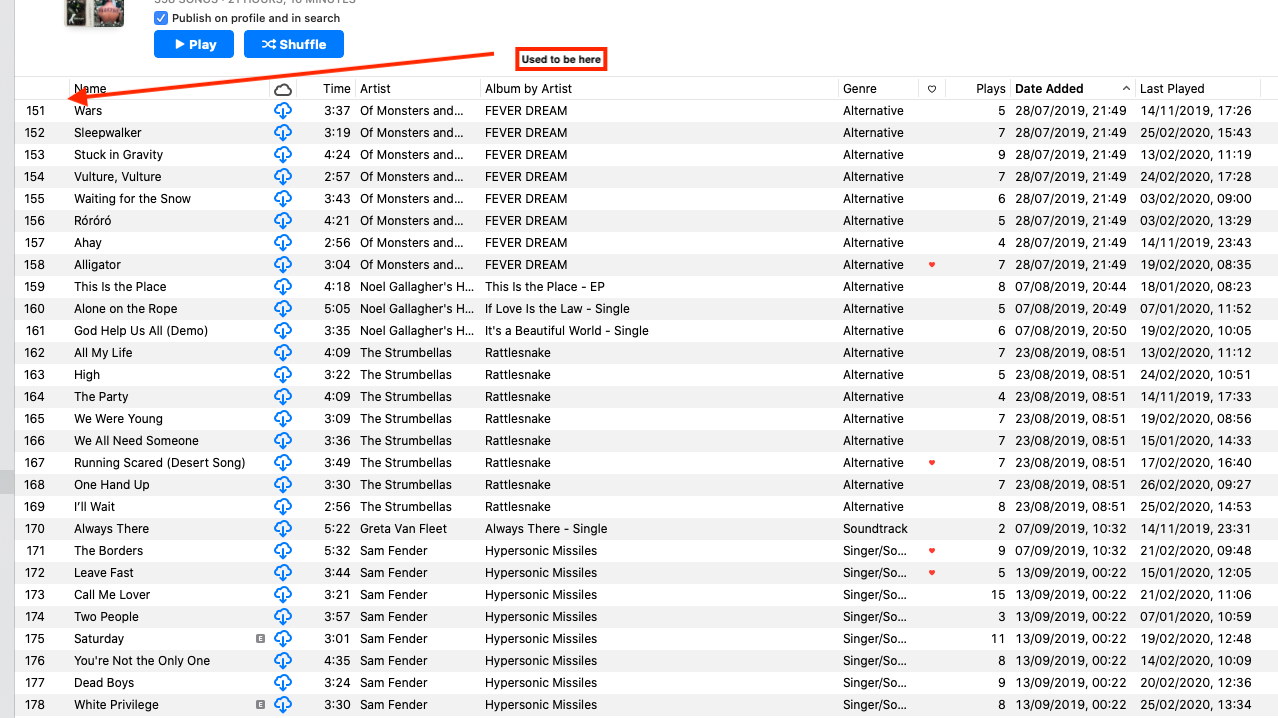
Task: Click the explicit badge on White Privilege
Action: [261, 705]
